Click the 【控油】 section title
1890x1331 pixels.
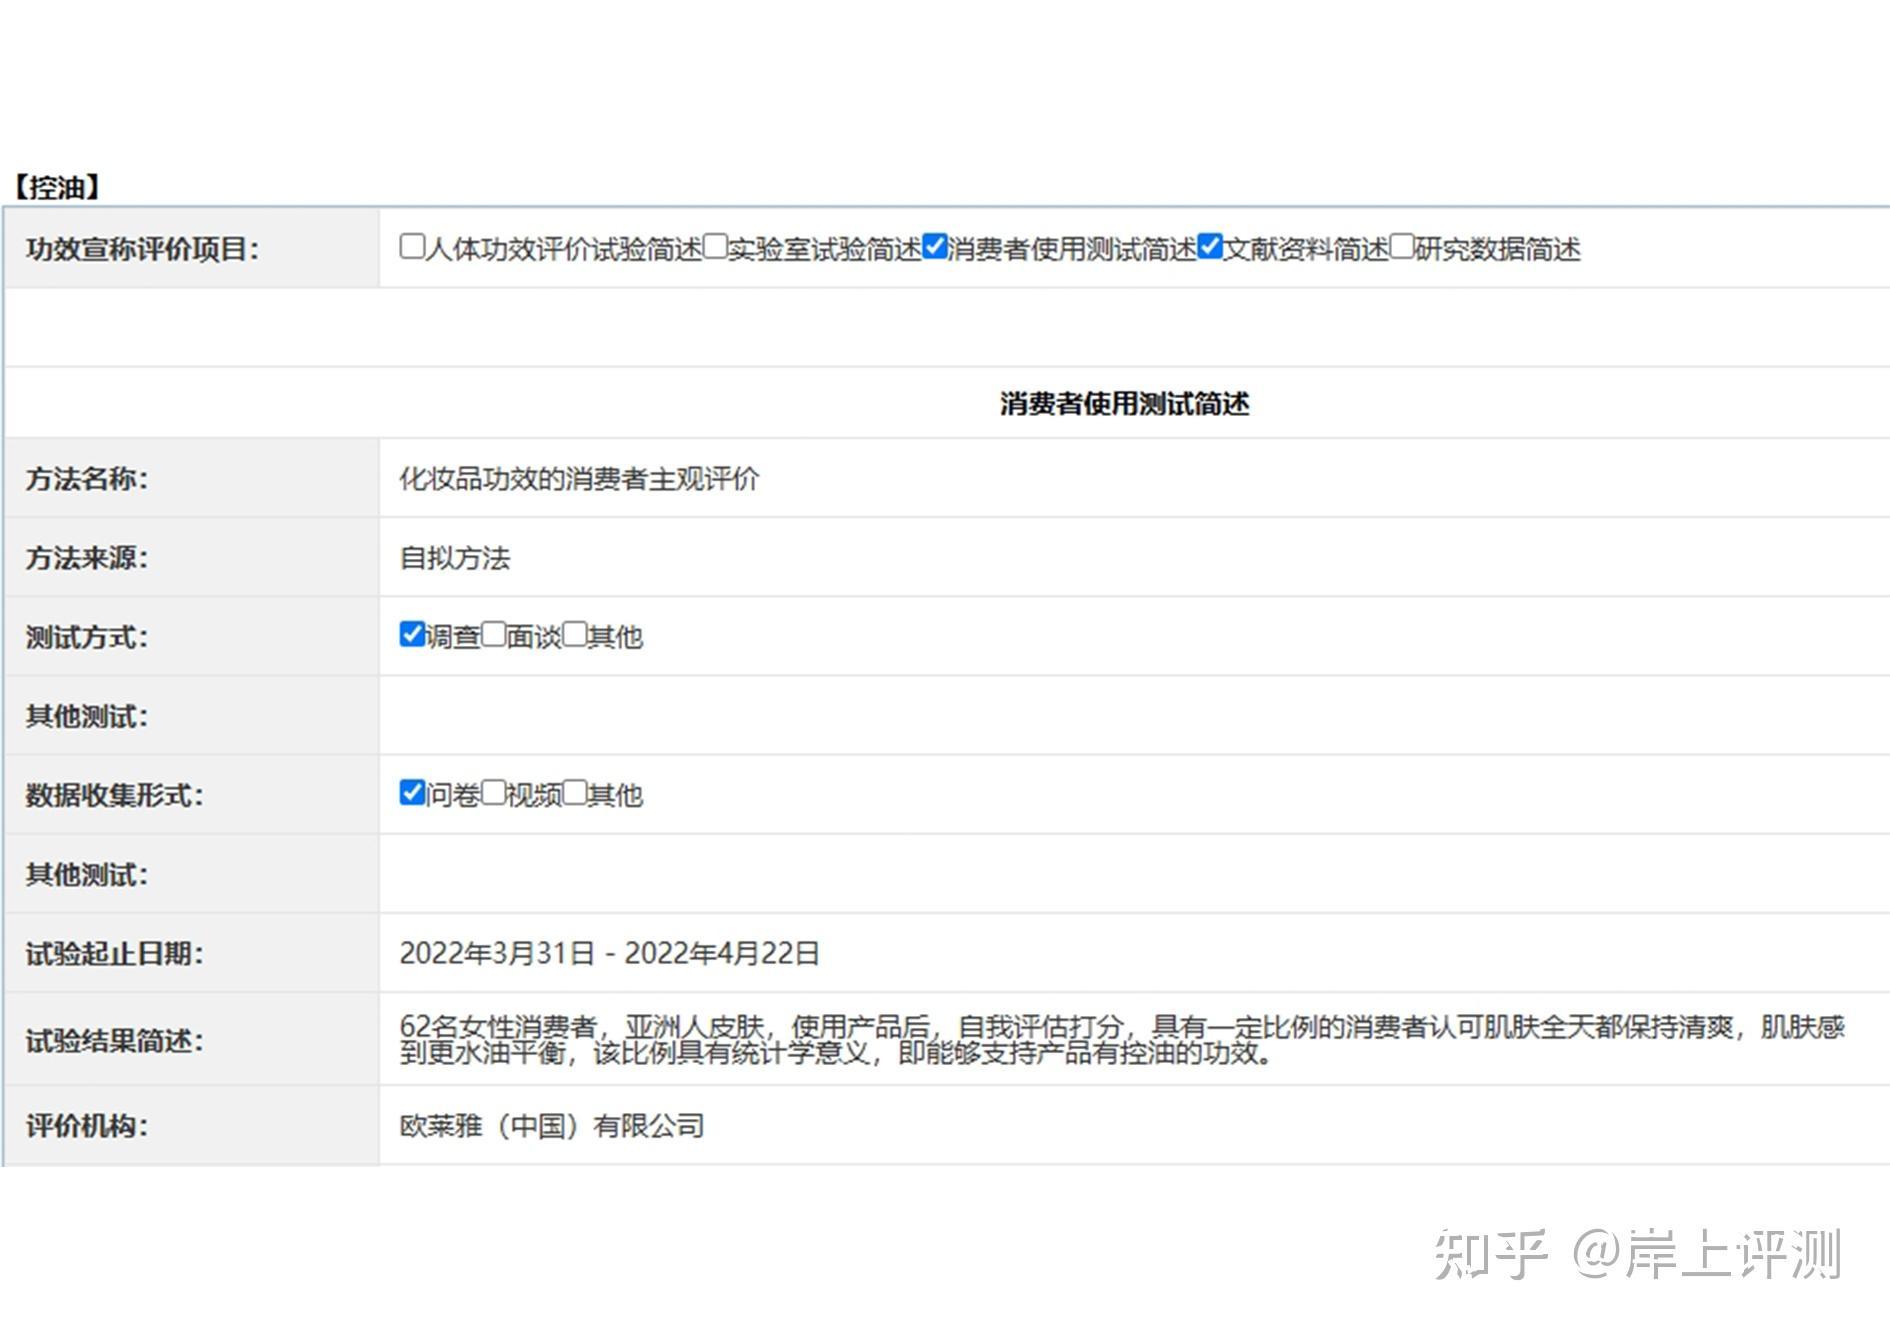coord(57,187)
